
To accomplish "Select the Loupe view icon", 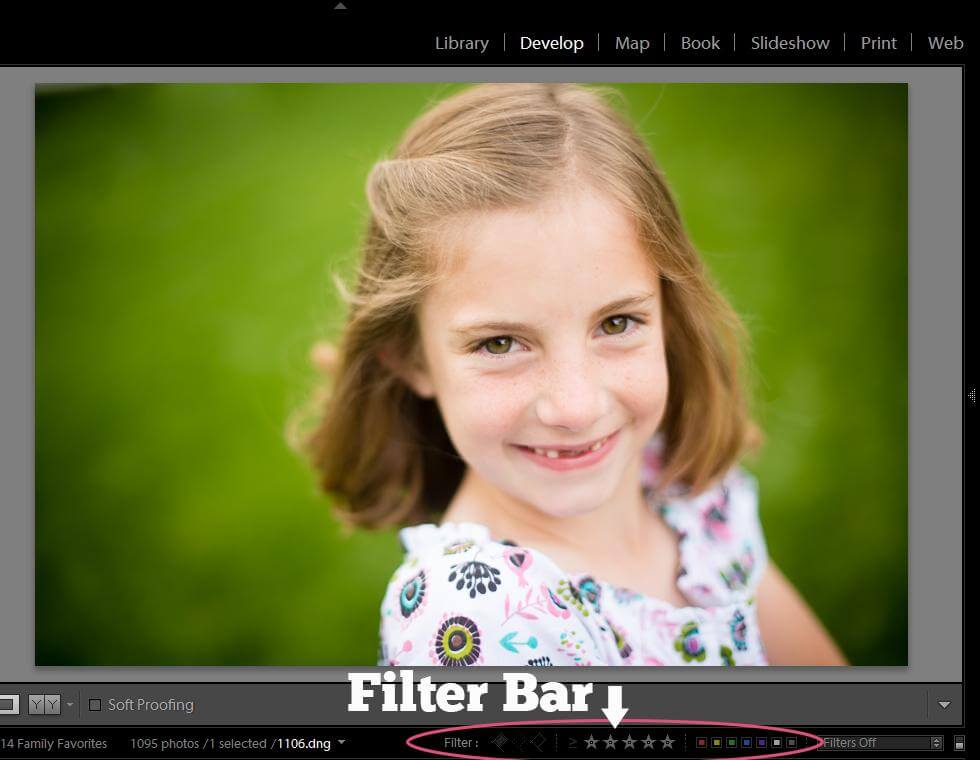I will [9, 704].
